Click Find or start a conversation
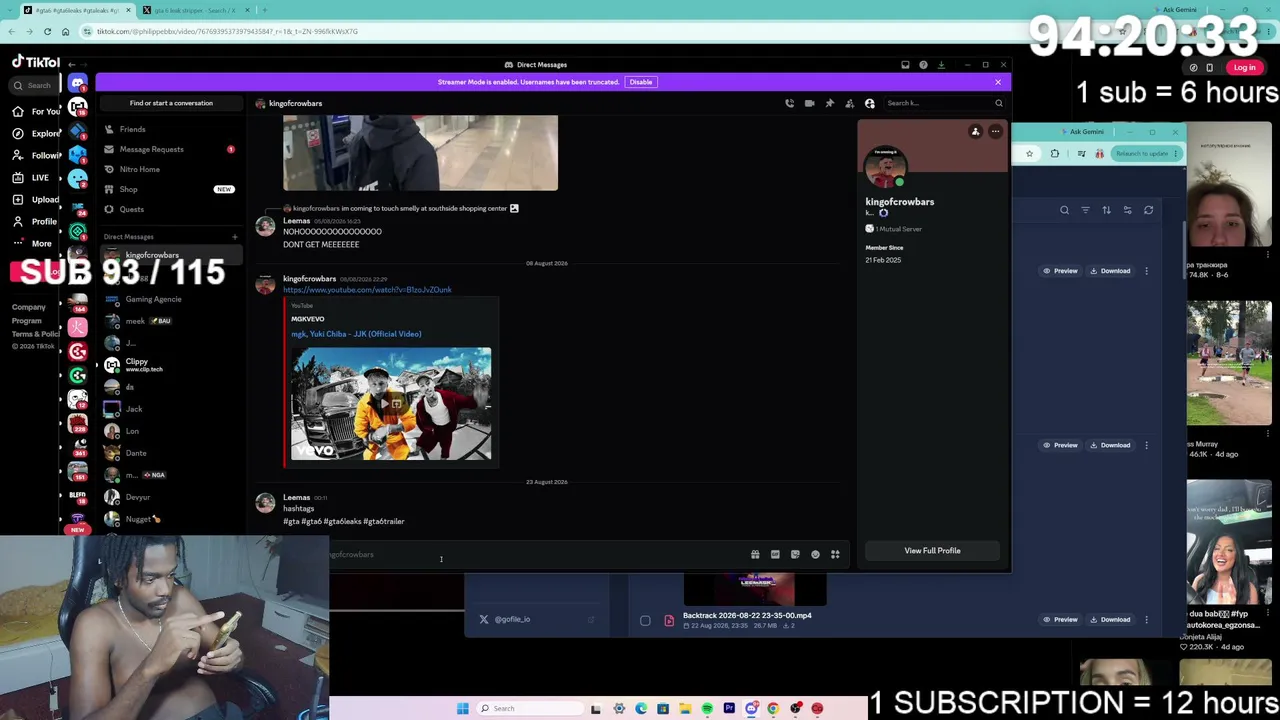 click(x=171, y=103)
